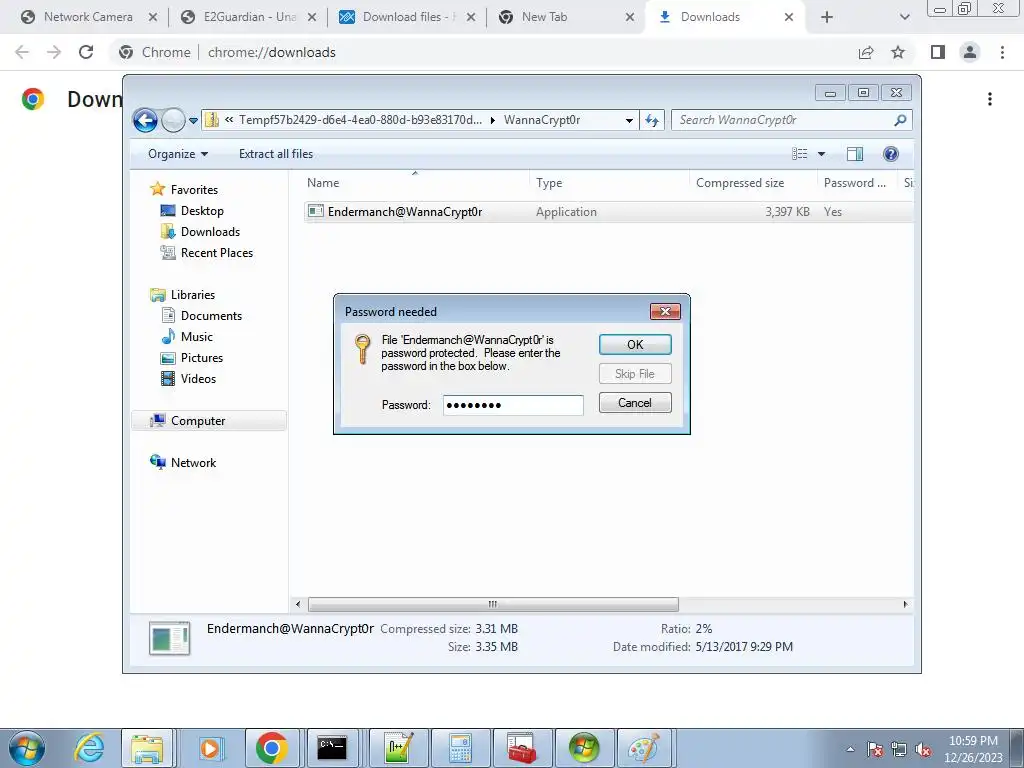Open Downloads page more actions menu
The width and height of the screenshot is (1024, 768).
point(990,99)
